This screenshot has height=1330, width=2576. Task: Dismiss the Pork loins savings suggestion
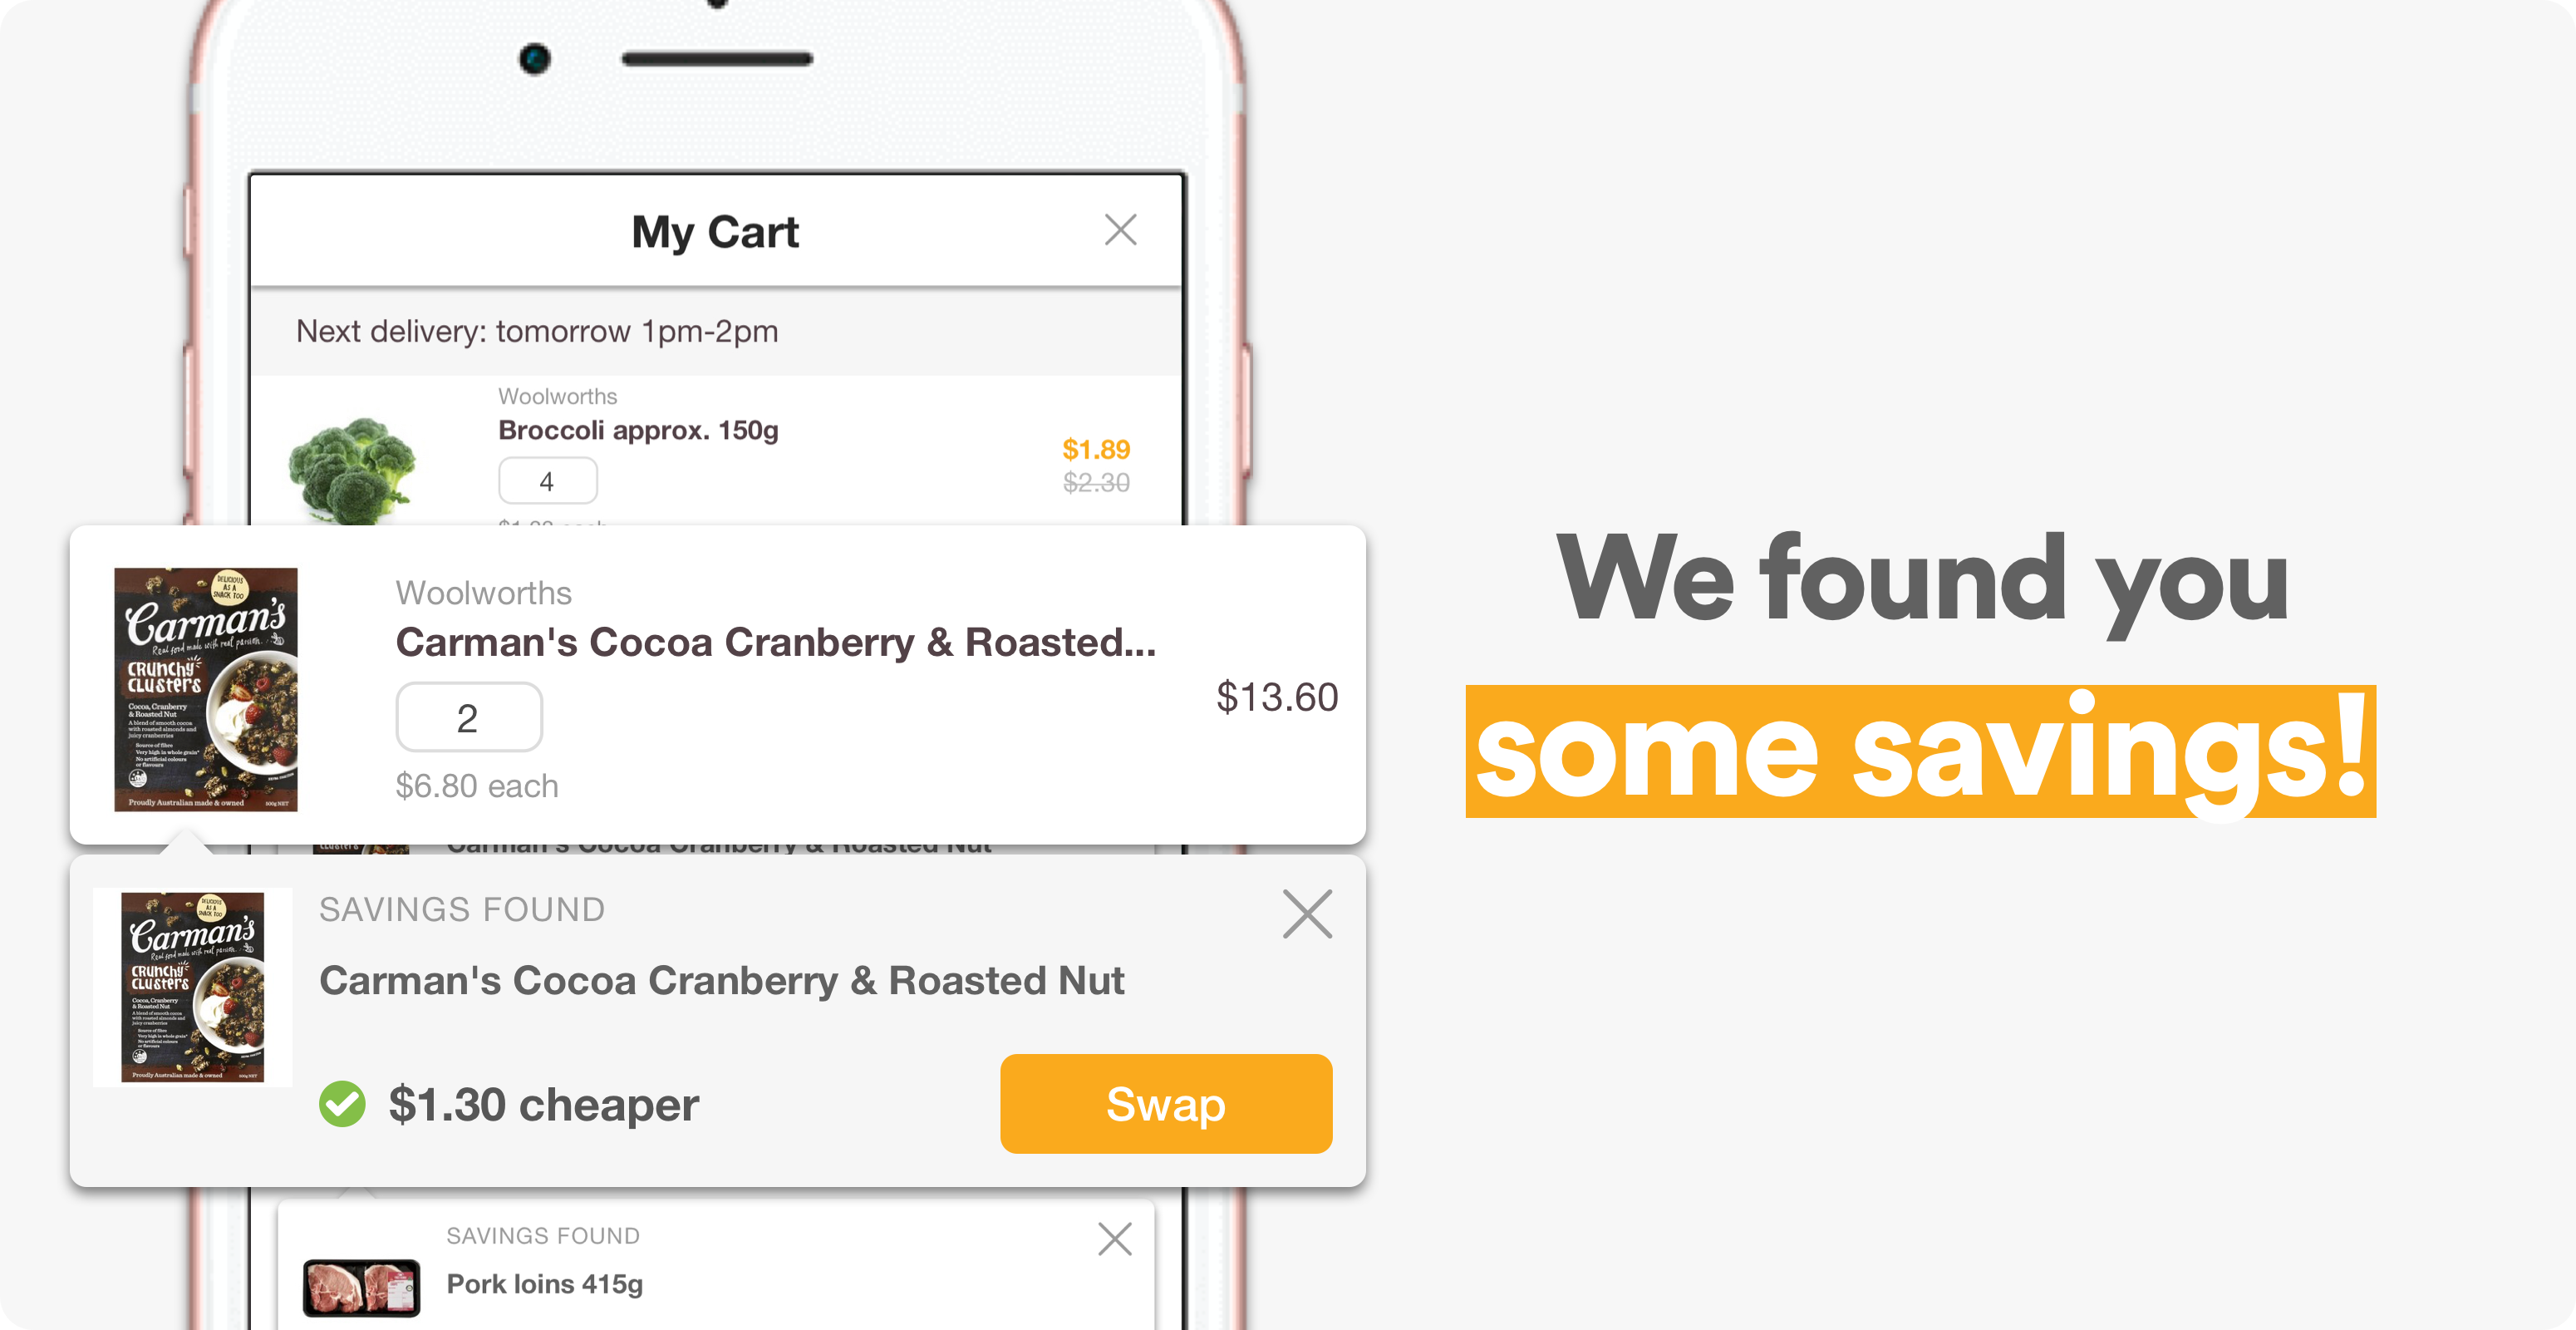pyautogui.click(x=1114, y=1239)
